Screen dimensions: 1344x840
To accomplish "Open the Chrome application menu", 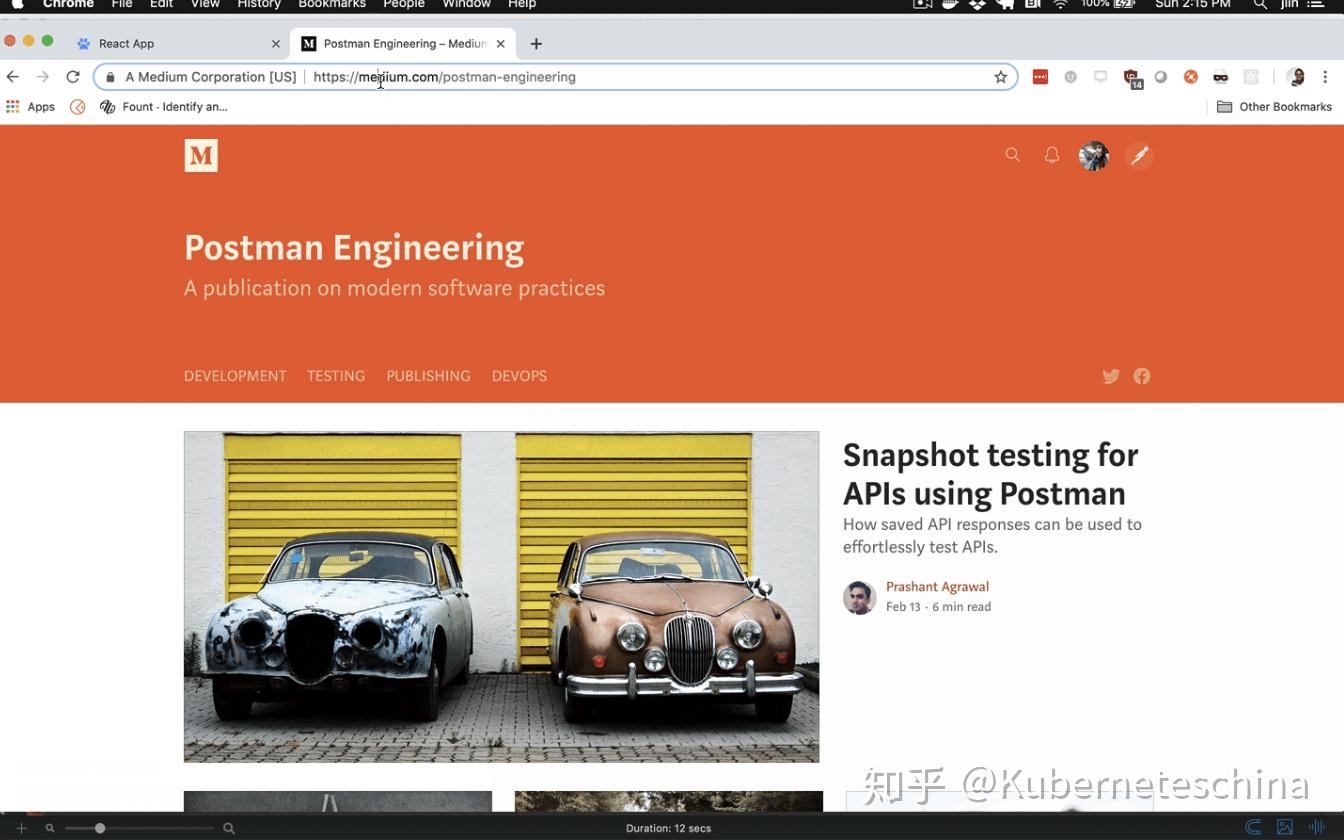I will coord(68,5).
